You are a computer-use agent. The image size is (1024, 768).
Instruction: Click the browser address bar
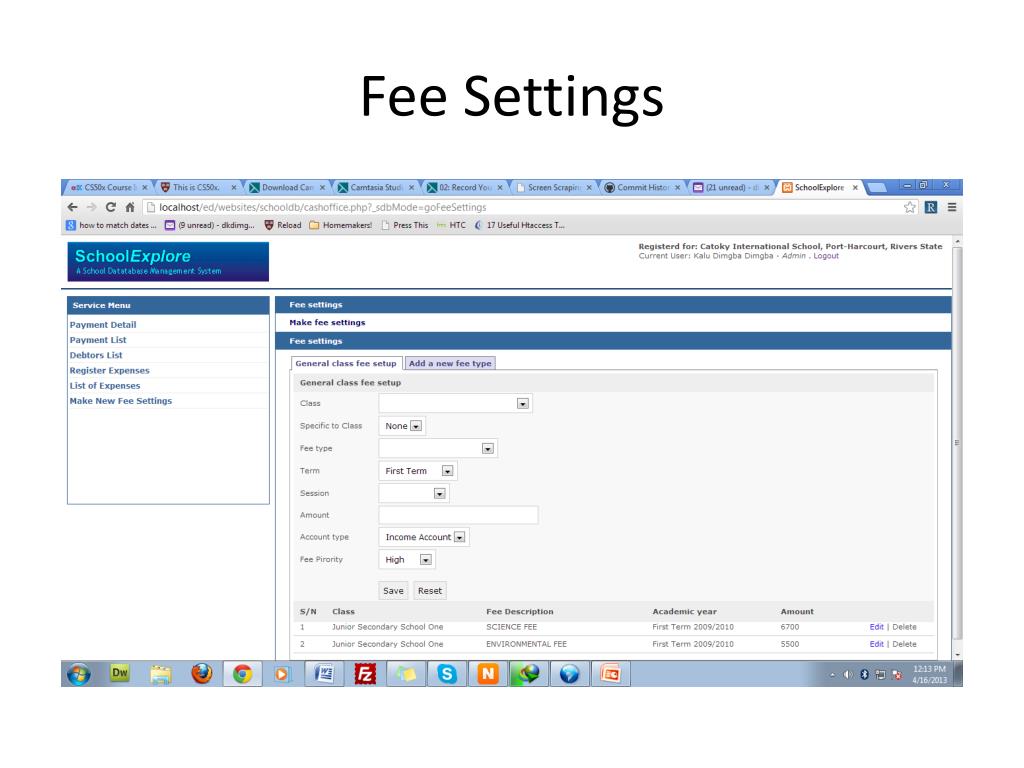tap(522, 207)
